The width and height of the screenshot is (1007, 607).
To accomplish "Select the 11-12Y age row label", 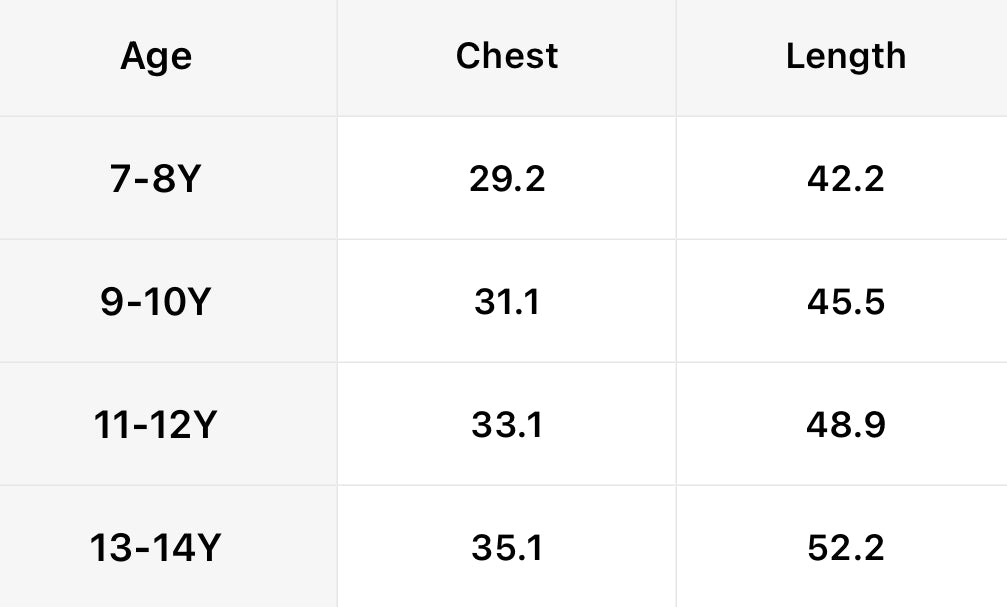I will point(156,426).
